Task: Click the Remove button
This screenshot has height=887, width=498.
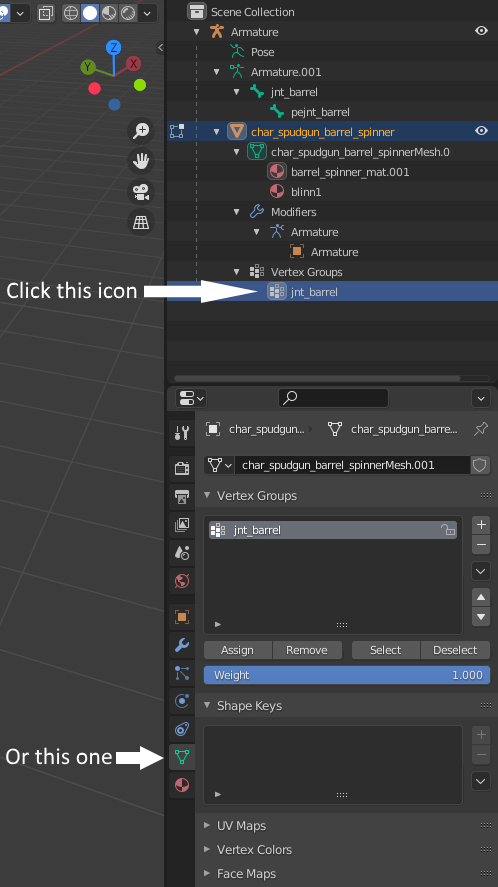Action: 307,650
